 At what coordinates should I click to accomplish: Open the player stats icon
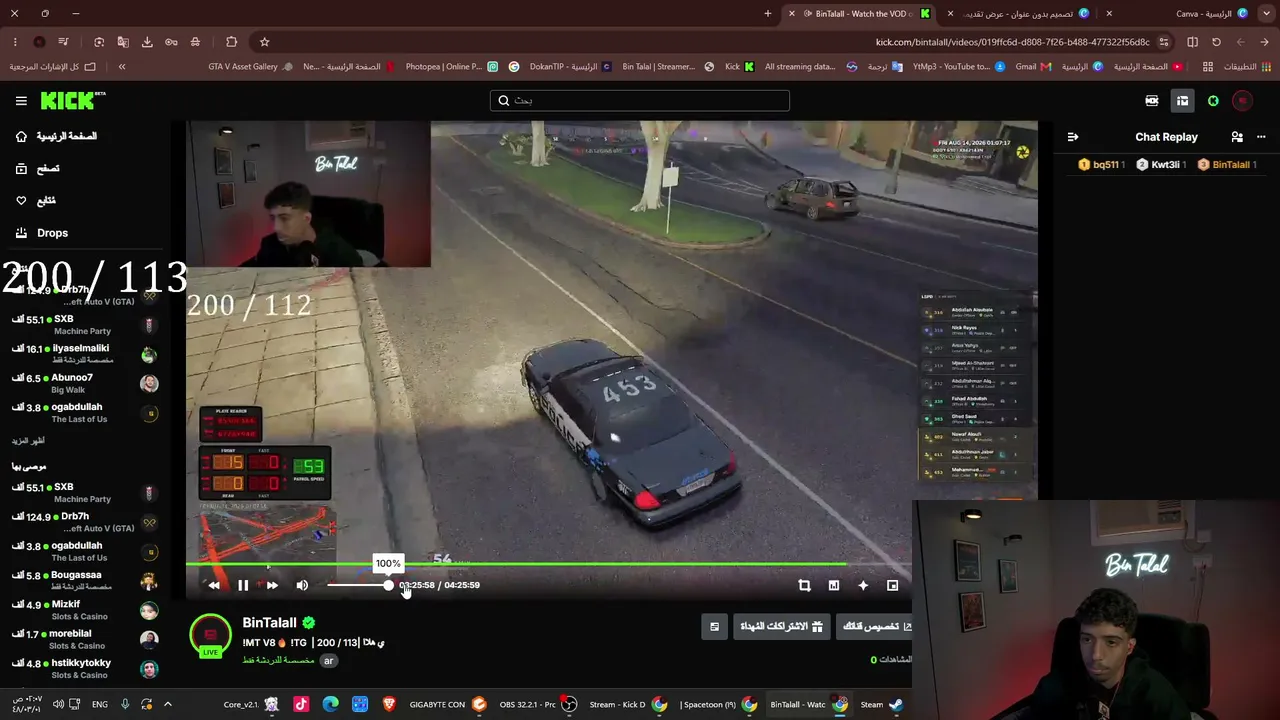[x=834, y=586]
